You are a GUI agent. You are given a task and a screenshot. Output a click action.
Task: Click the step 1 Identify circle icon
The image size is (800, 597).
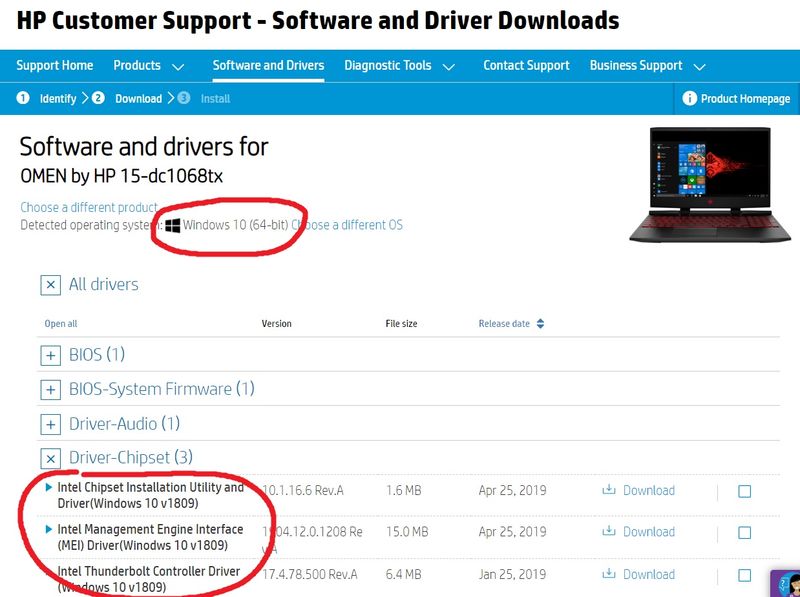click(x=23, y=98)
